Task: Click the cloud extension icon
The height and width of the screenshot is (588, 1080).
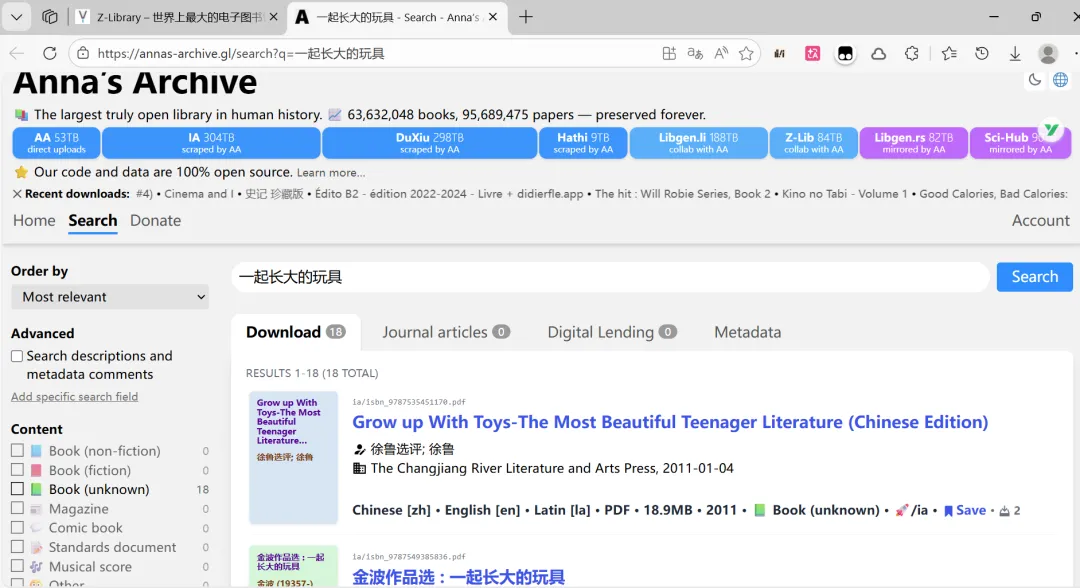Action: [x=878, y=53]
